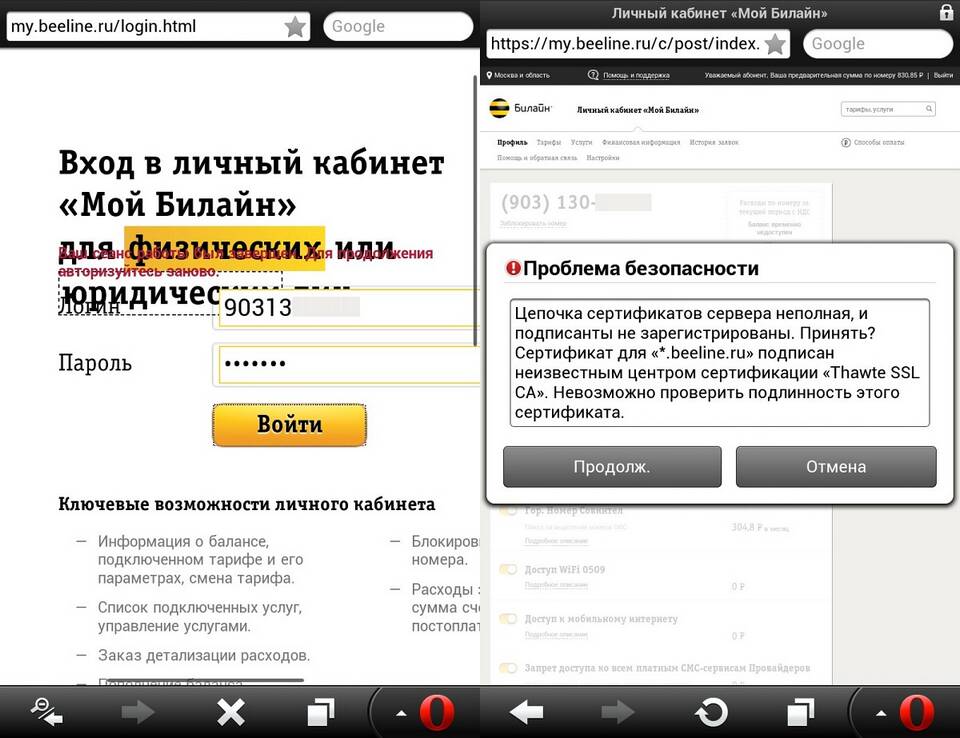This screenshot has height=738, width=960.
Task: Open tabs view in left browser toolbar
Action: tap(321, 712)
